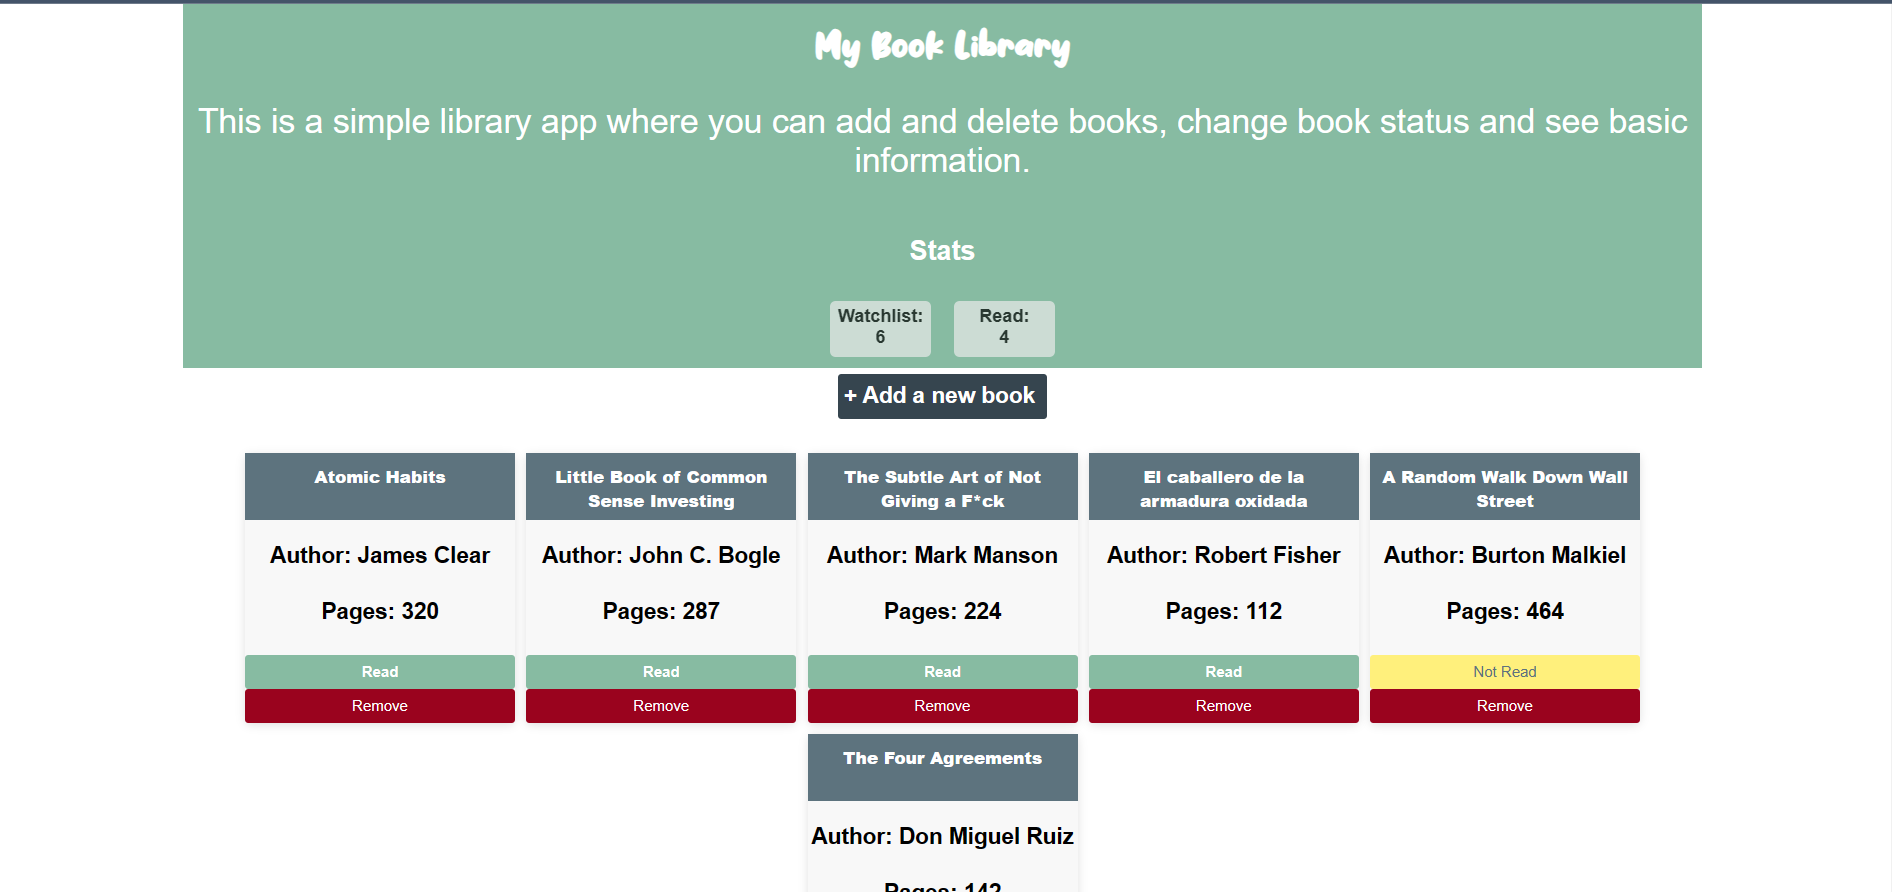The height and width of the screenshot is (892, 1892).
Task: Remove Little Book of Common Sense Investing
Action: (661, 706)
